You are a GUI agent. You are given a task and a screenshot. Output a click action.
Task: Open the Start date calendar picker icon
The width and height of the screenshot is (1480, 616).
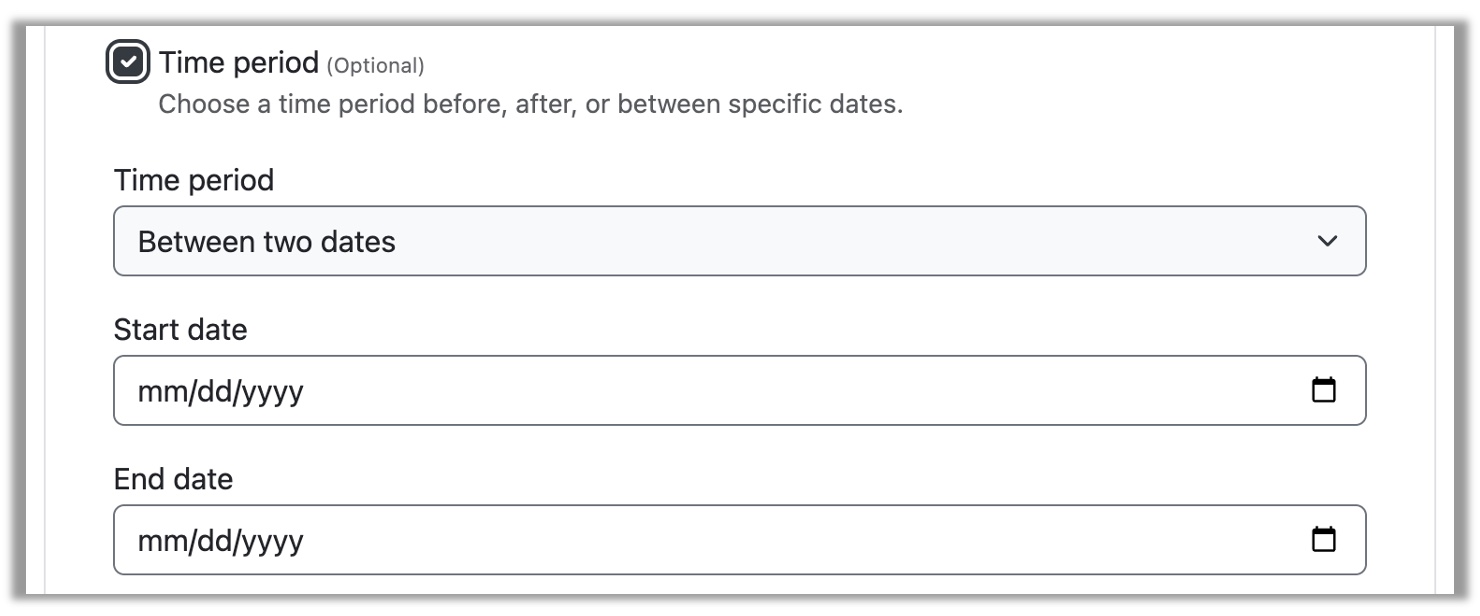[1323, 390]
